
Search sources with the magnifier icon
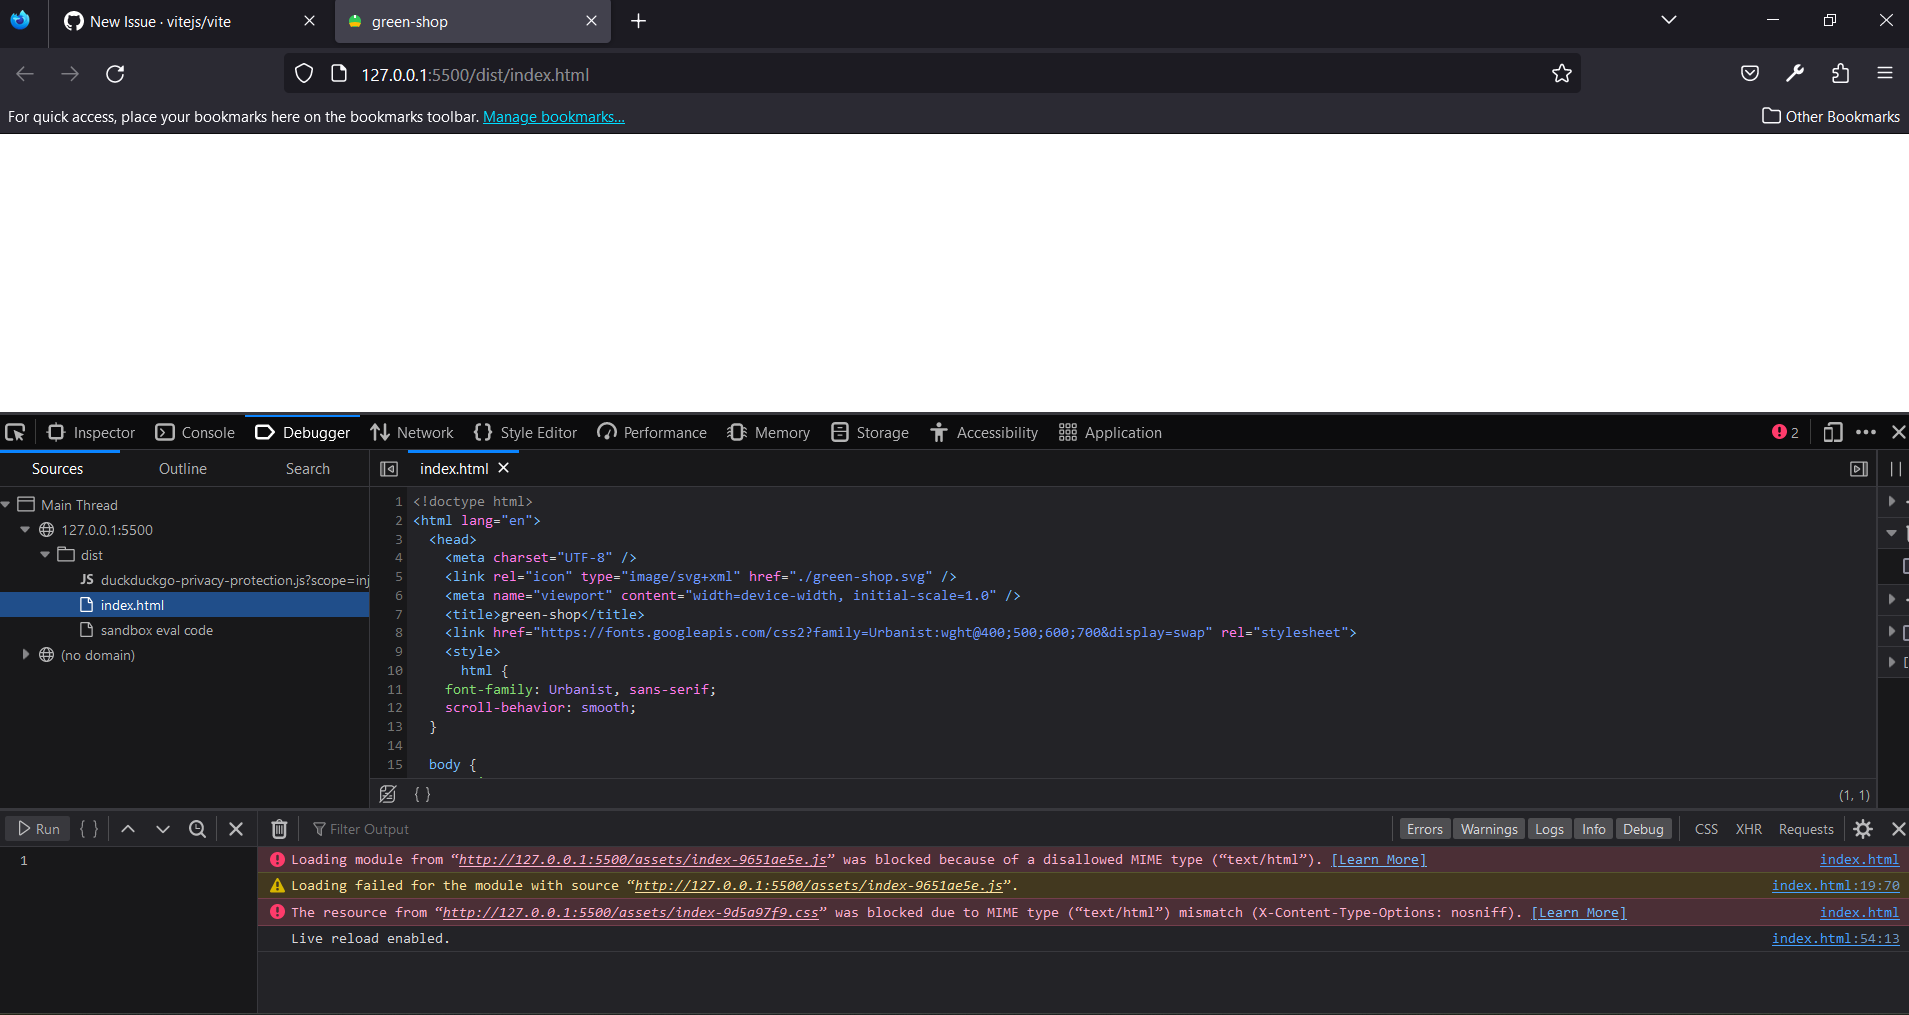point(197,828)
